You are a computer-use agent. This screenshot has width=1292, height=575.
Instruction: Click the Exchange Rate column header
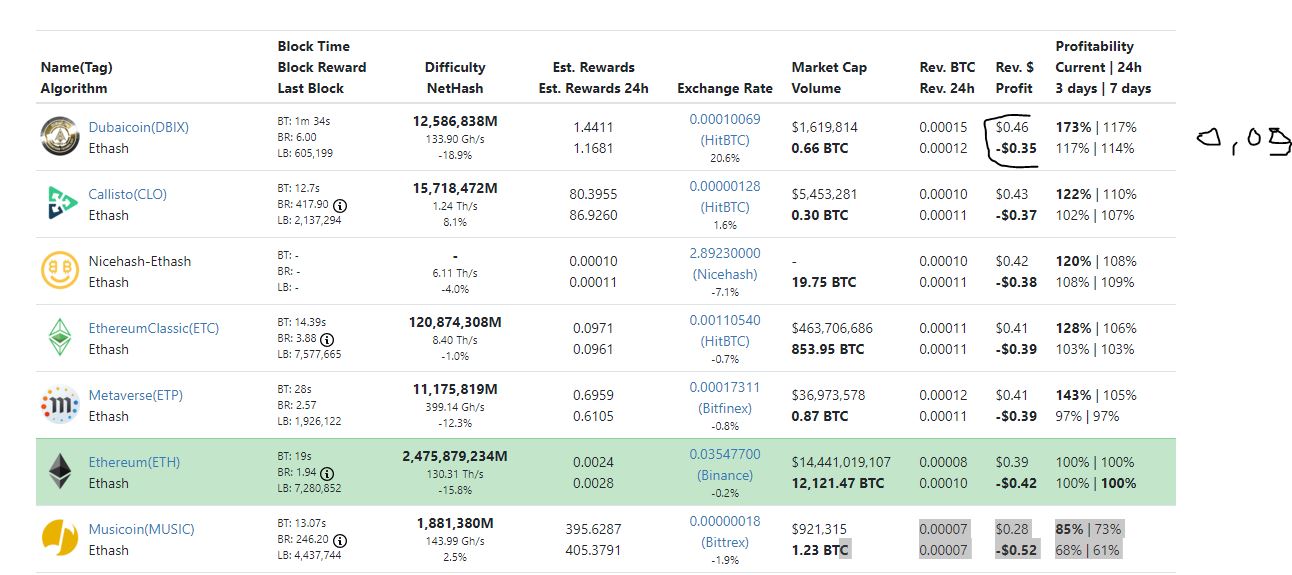(725, 88)
